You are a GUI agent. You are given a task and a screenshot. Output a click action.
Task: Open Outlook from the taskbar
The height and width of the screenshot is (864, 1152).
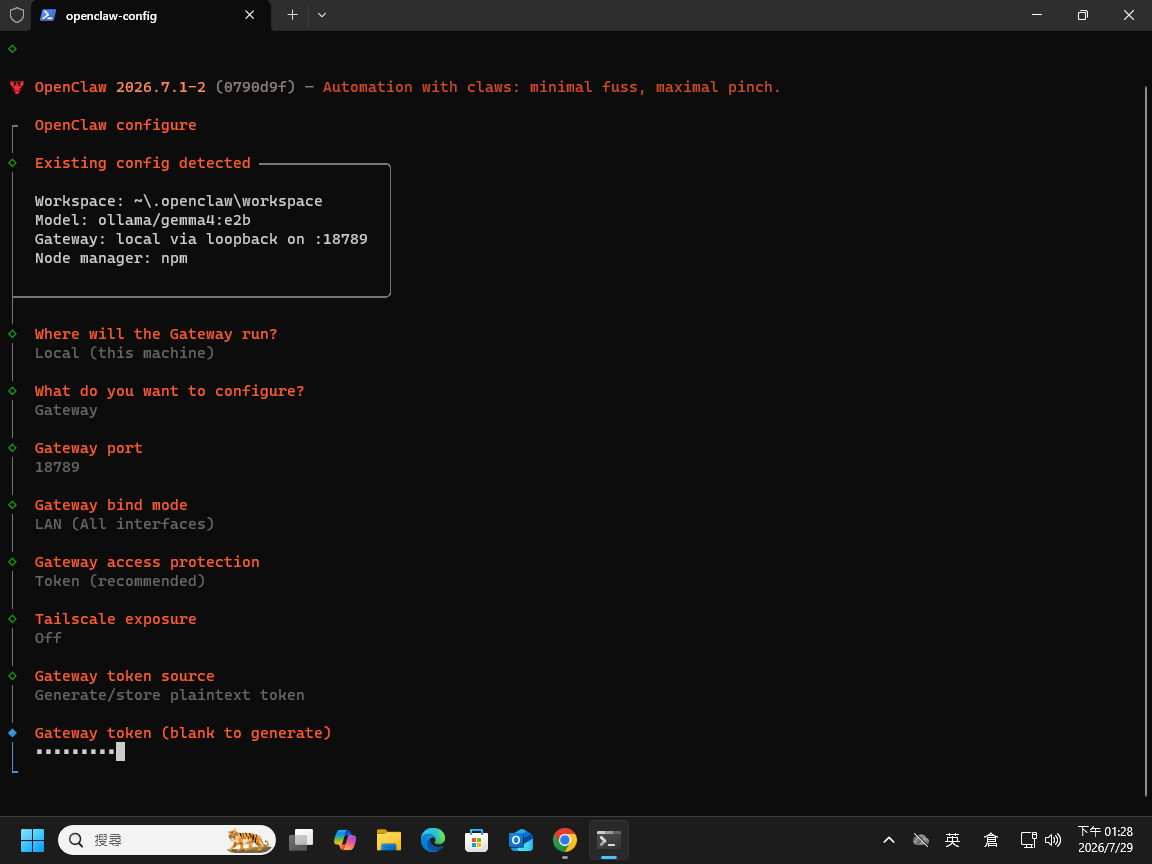pyautogui.click(x=521, y=840)
